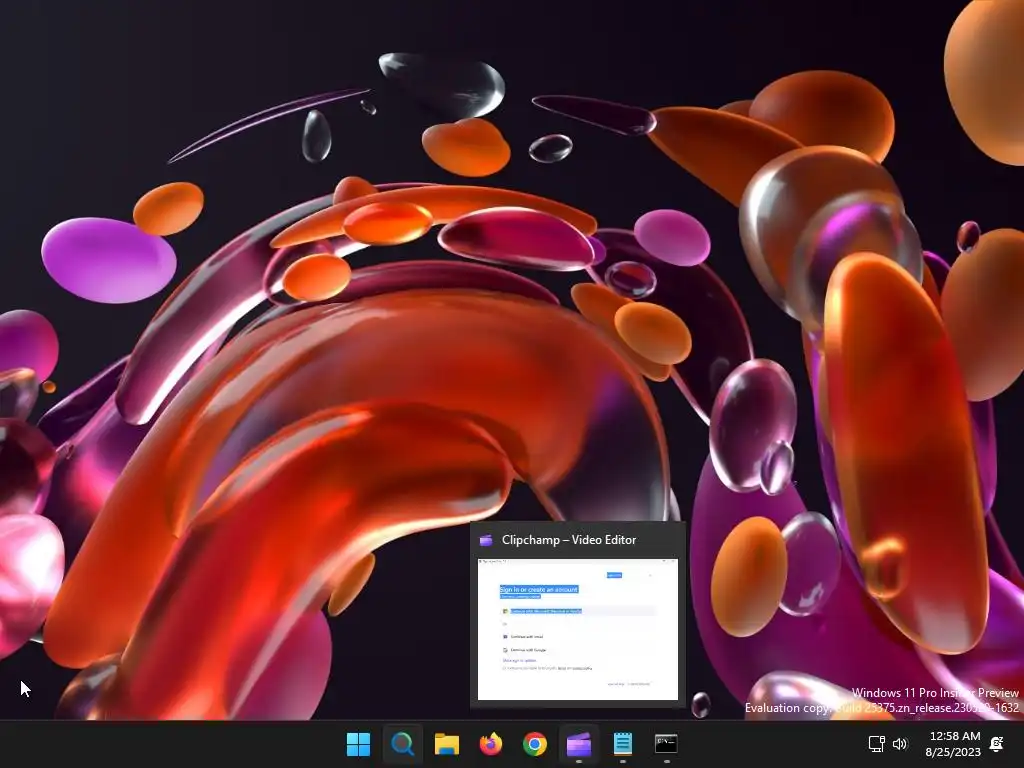The image size is (1024, 768).
Task: Open the clock and date flyout
Action: click(x=953, y=744)
